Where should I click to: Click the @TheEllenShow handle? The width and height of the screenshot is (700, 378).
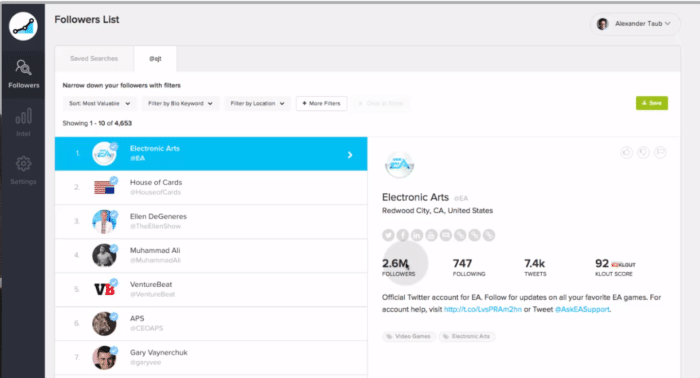(x=155, y=226)
